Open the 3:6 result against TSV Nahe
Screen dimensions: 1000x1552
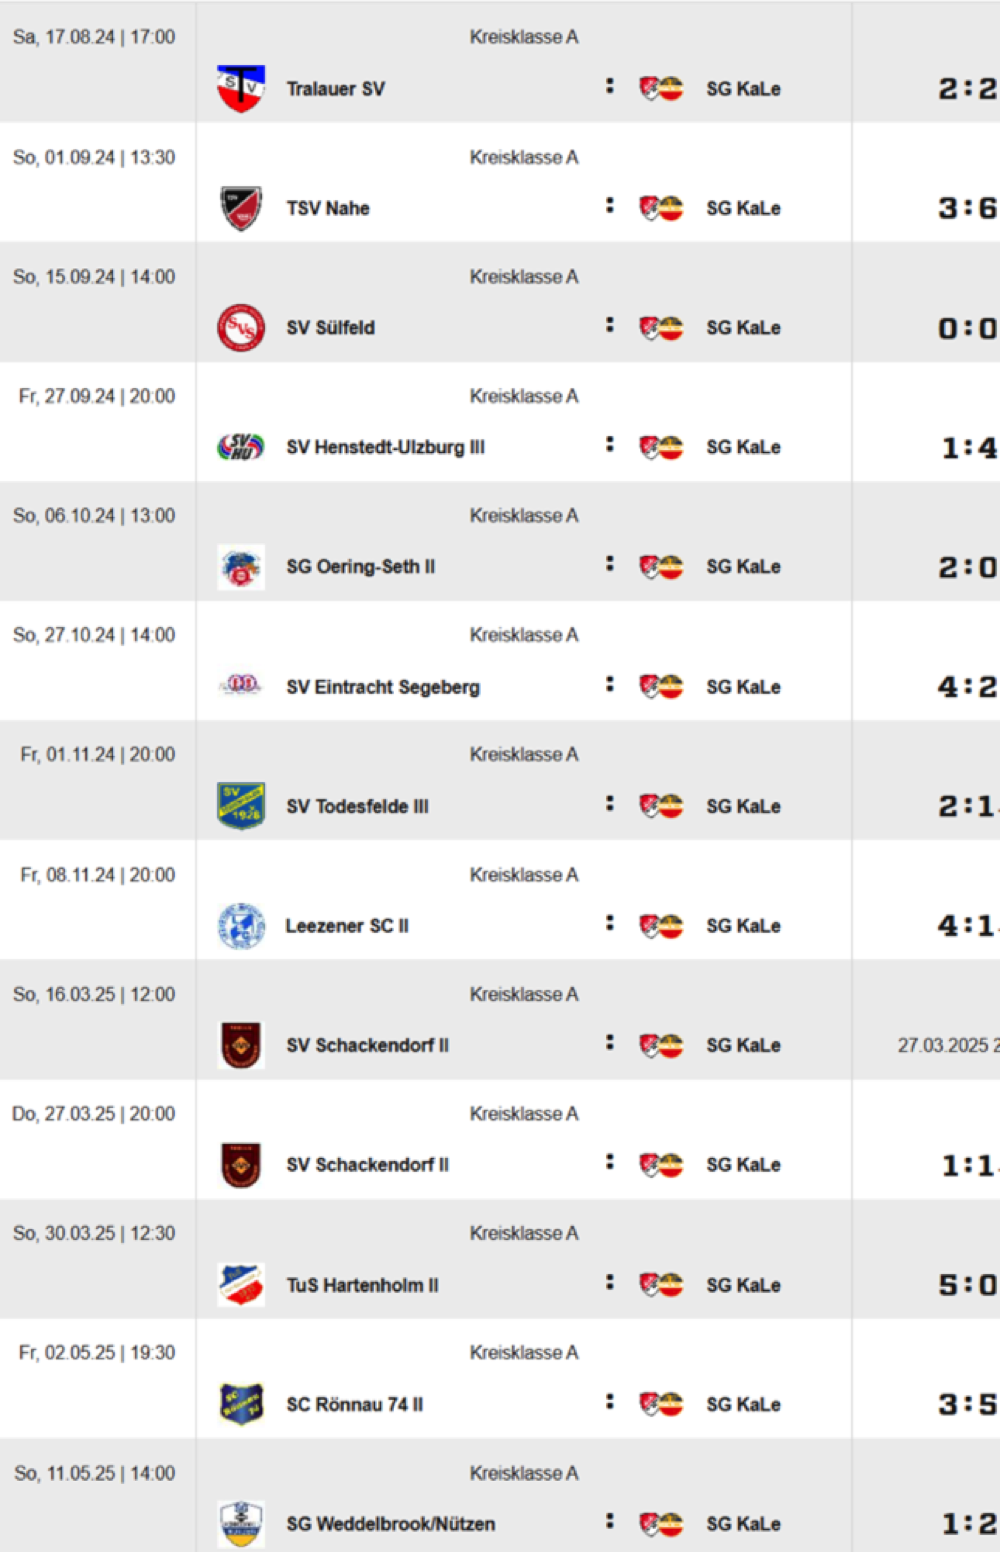(967, 208)
